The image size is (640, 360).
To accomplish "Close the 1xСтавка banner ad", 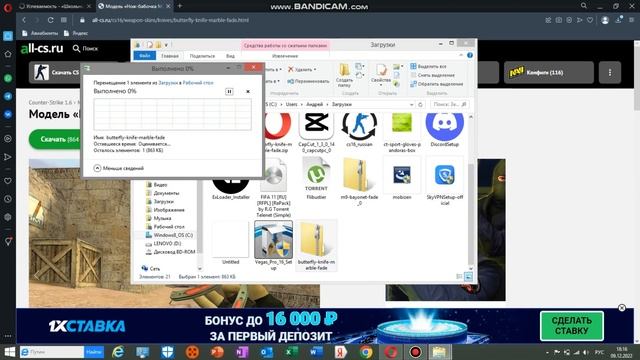I will click(x=622, y=308).
